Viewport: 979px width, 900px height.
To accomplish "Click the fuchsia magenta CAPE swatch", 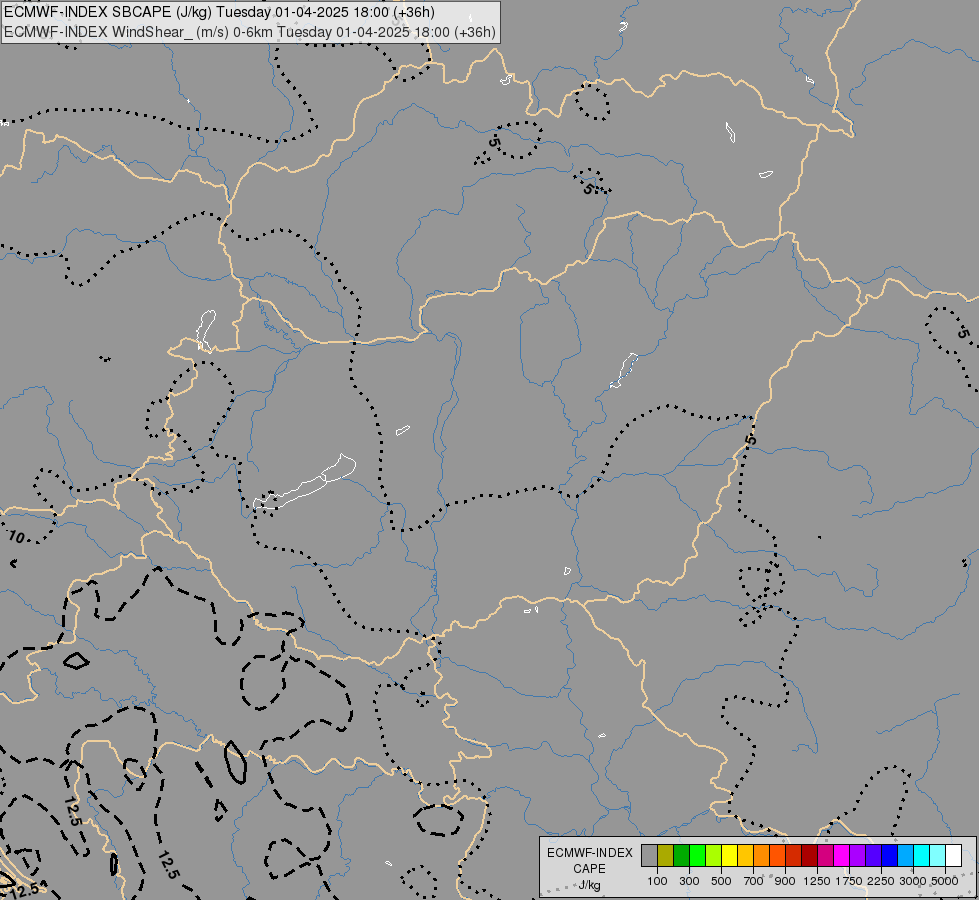I will pos(841,856).
